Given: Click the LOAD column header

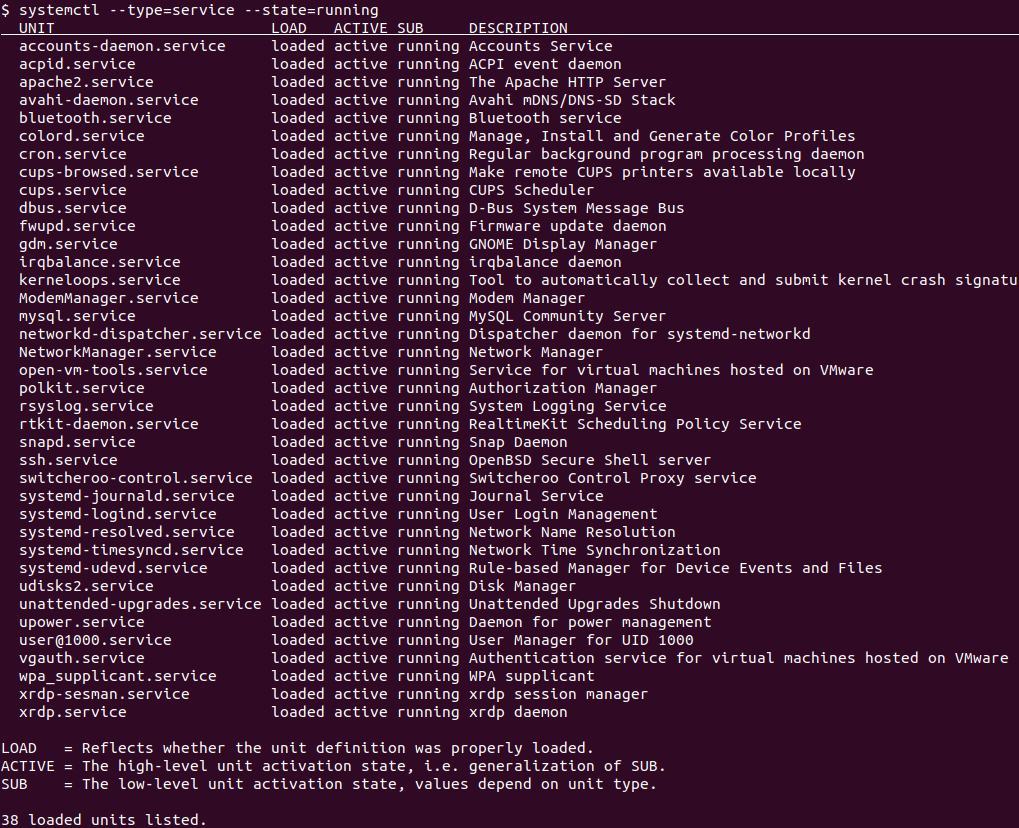Looking at the screenshot, I should (289, 28).
